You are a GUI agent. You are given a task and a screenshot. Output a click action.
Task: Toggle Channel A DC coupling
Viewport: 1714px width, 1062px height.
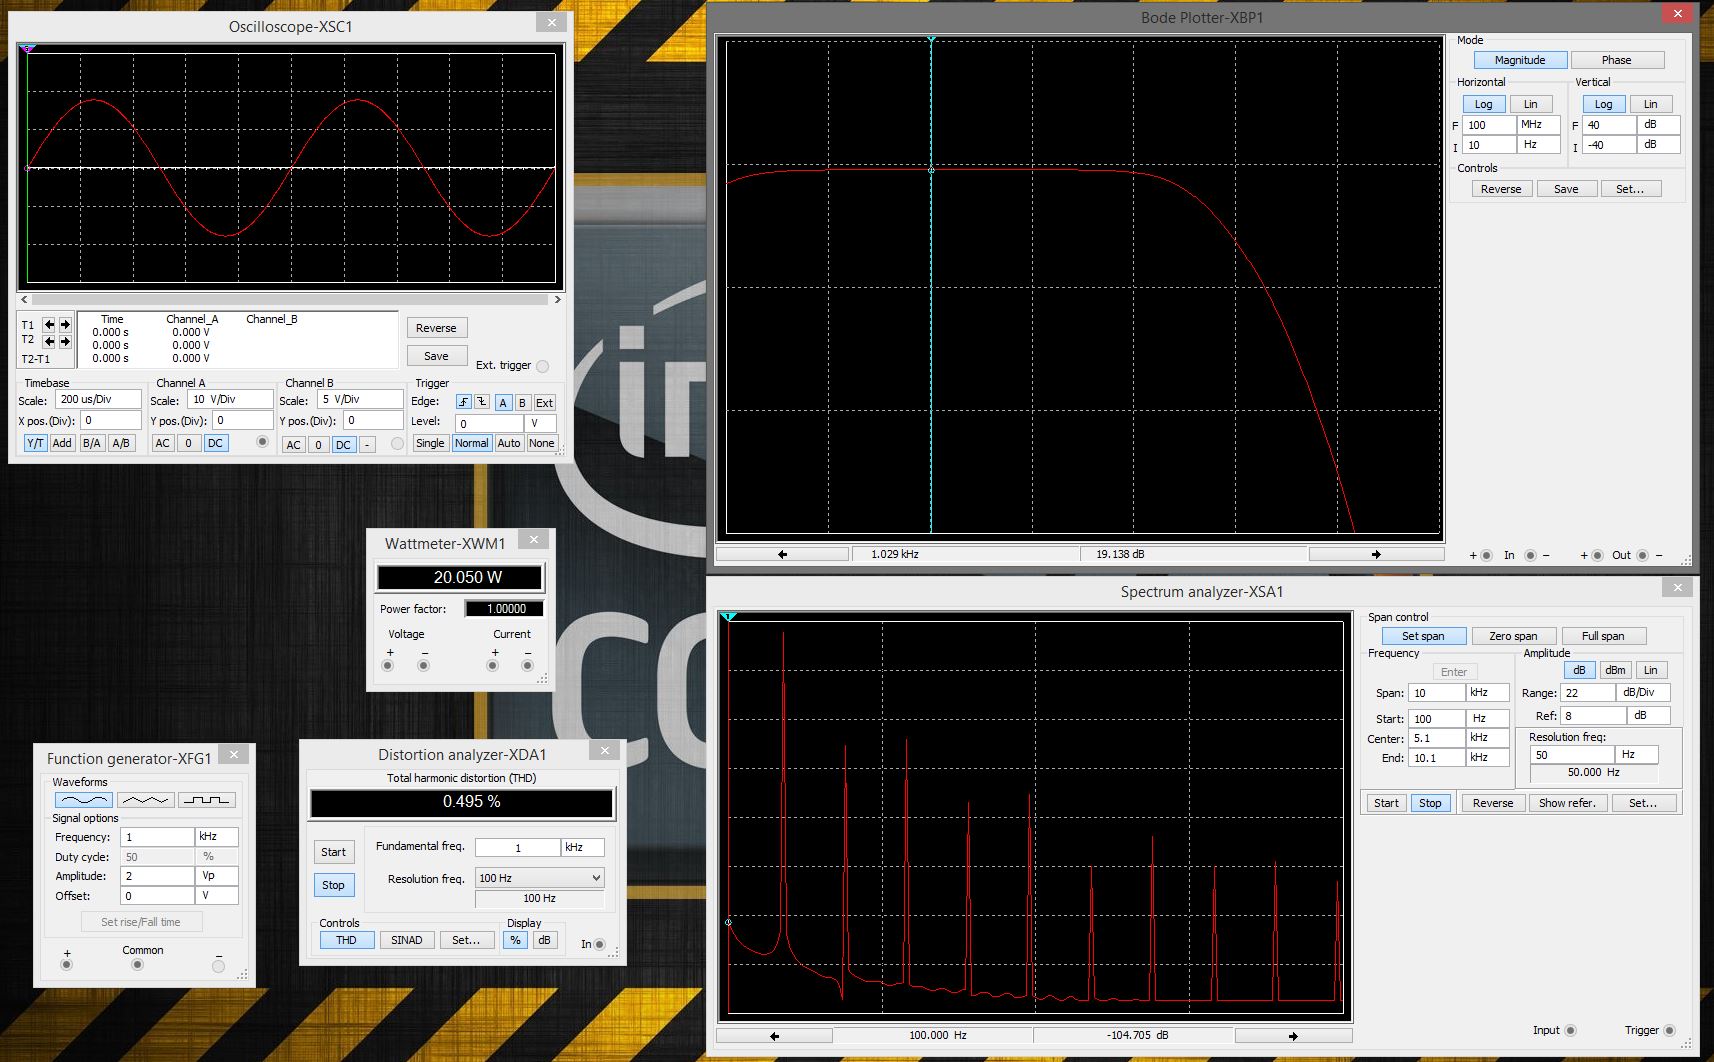[215, 443]
